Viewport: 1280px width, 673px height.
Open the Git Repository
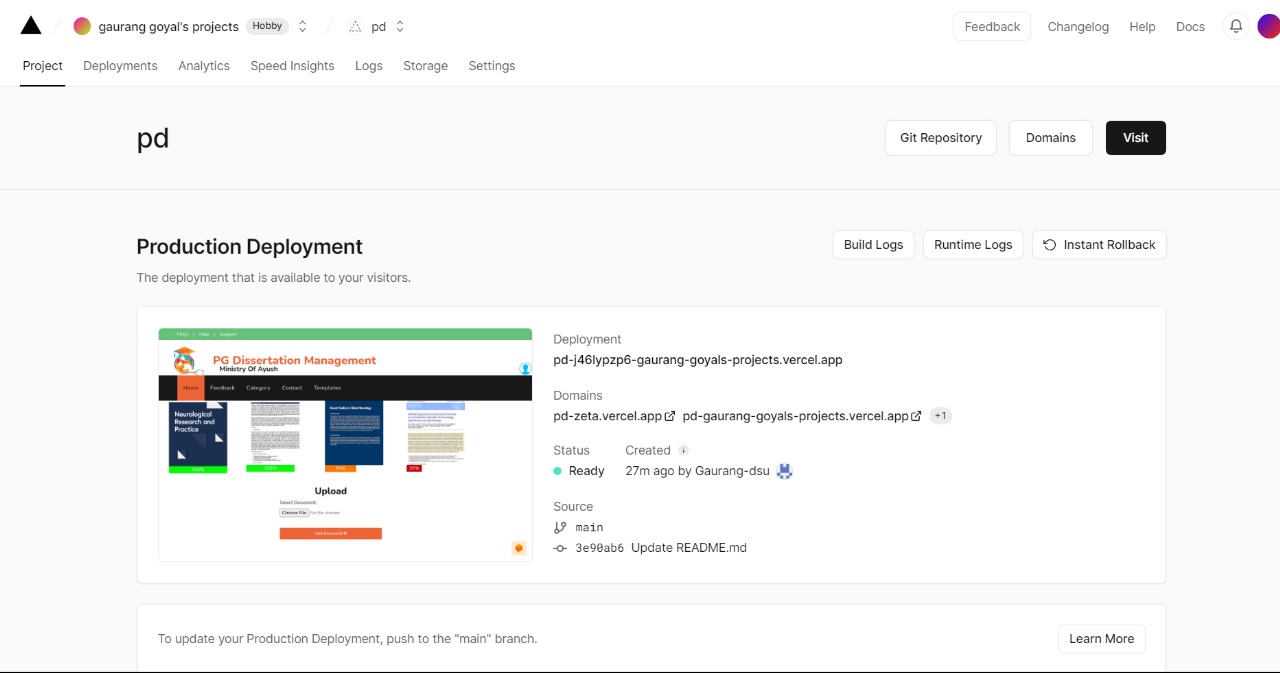[x=940, y=137]
